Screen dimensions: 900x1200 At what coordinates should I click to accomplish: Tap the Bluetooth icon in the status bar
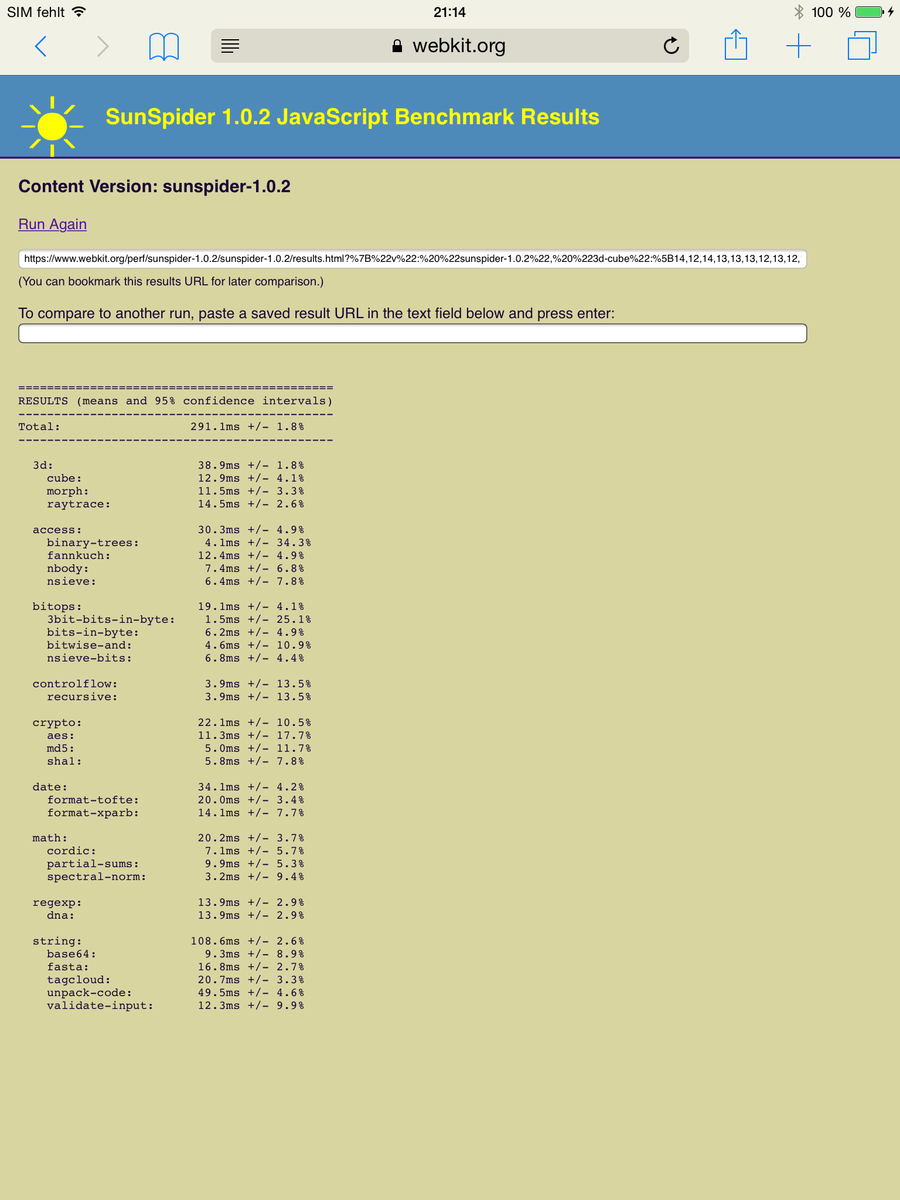click(x=798, y=12)
